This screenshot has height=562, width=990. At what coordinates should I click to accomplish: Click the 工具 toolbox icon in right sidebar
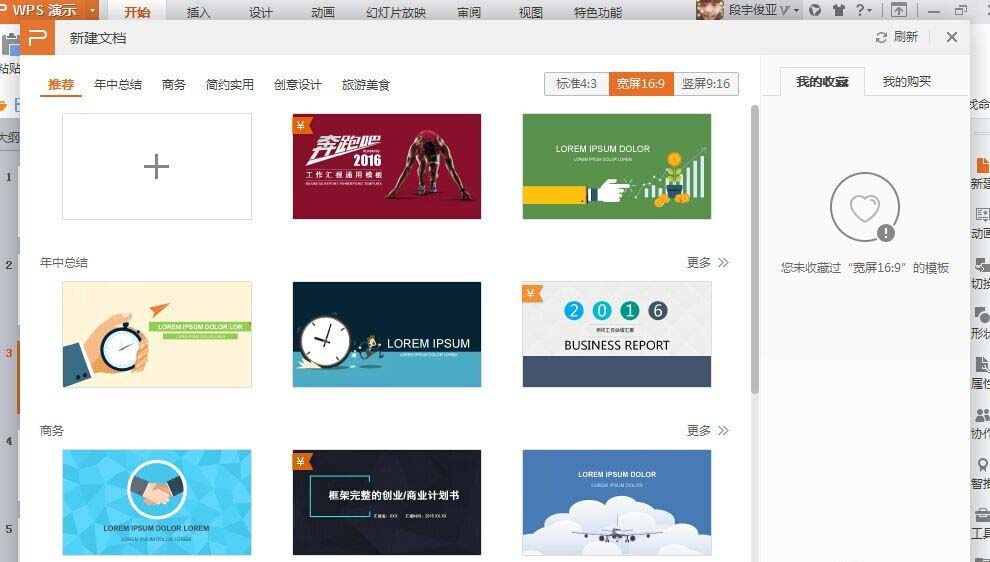point(982,513)
